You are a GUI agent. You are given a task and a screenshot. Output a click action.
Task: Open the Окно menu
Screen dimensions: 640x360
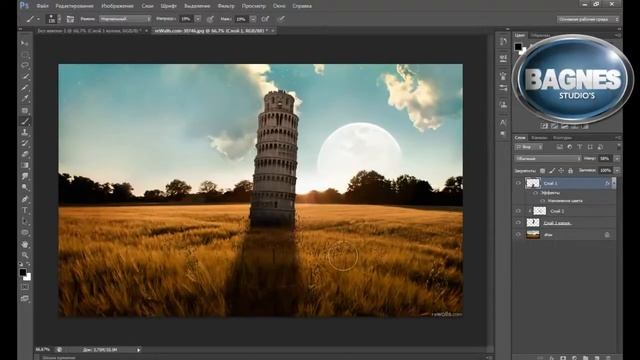click(x=279, y=6)
